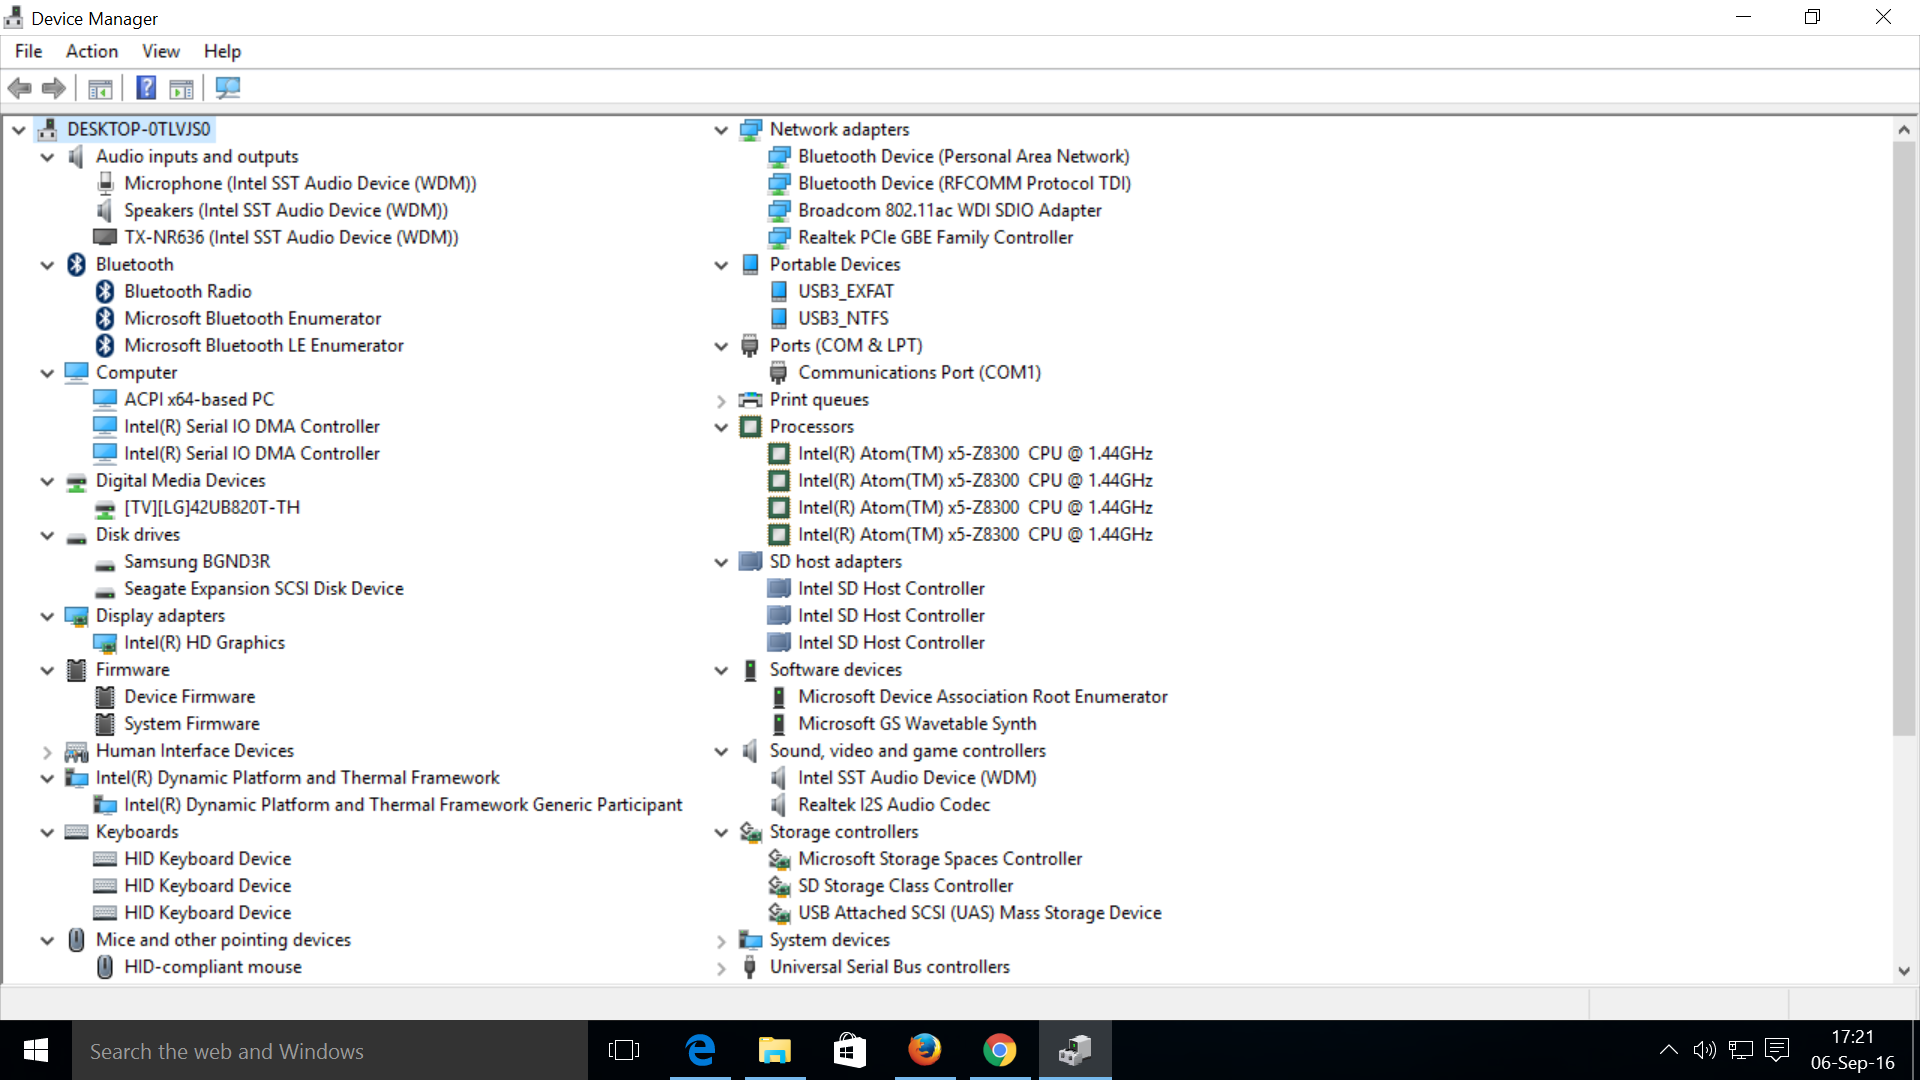Viewport: 1920px width, 1080px height.
Task: Collapse the Processors category
Action: 721,427
